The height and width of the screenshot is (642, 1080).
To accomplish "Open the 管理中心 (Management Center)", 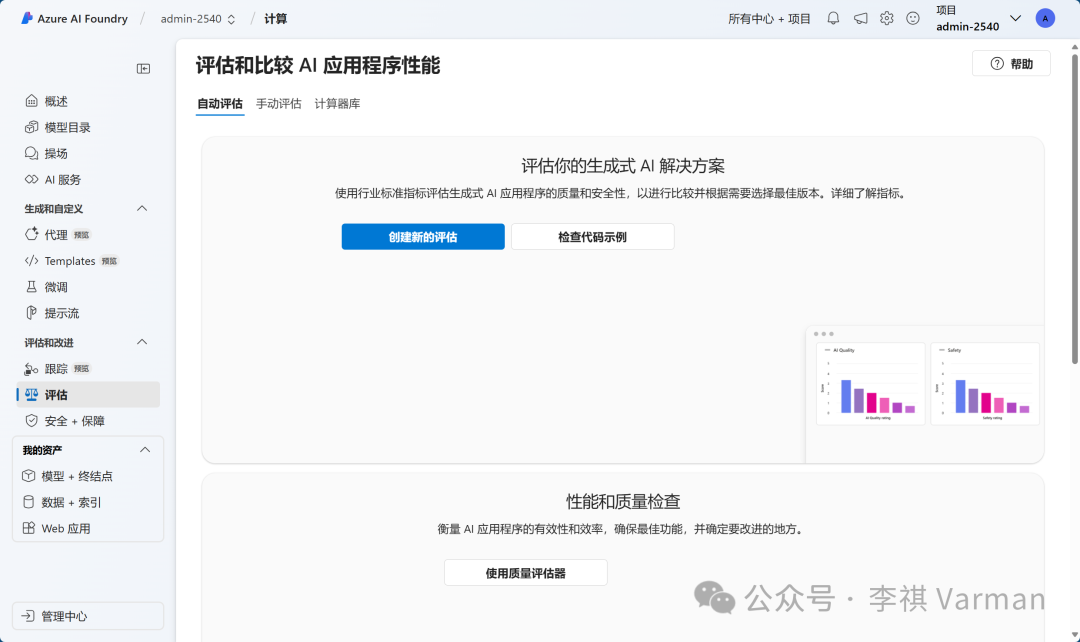I will [x=62, y=615].
